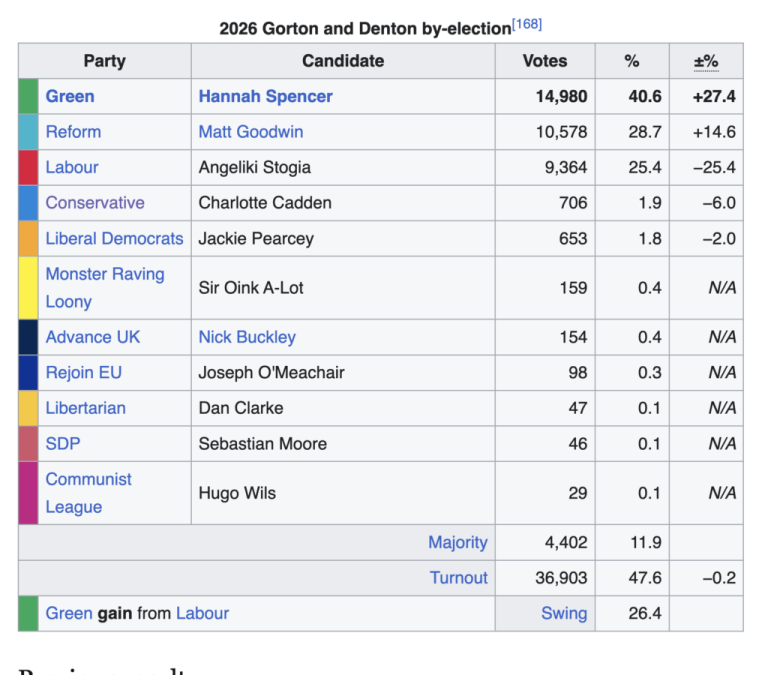The image size is (768, 675).
Task: Click the ±% column header abbreviation
Action: (706, 61)
